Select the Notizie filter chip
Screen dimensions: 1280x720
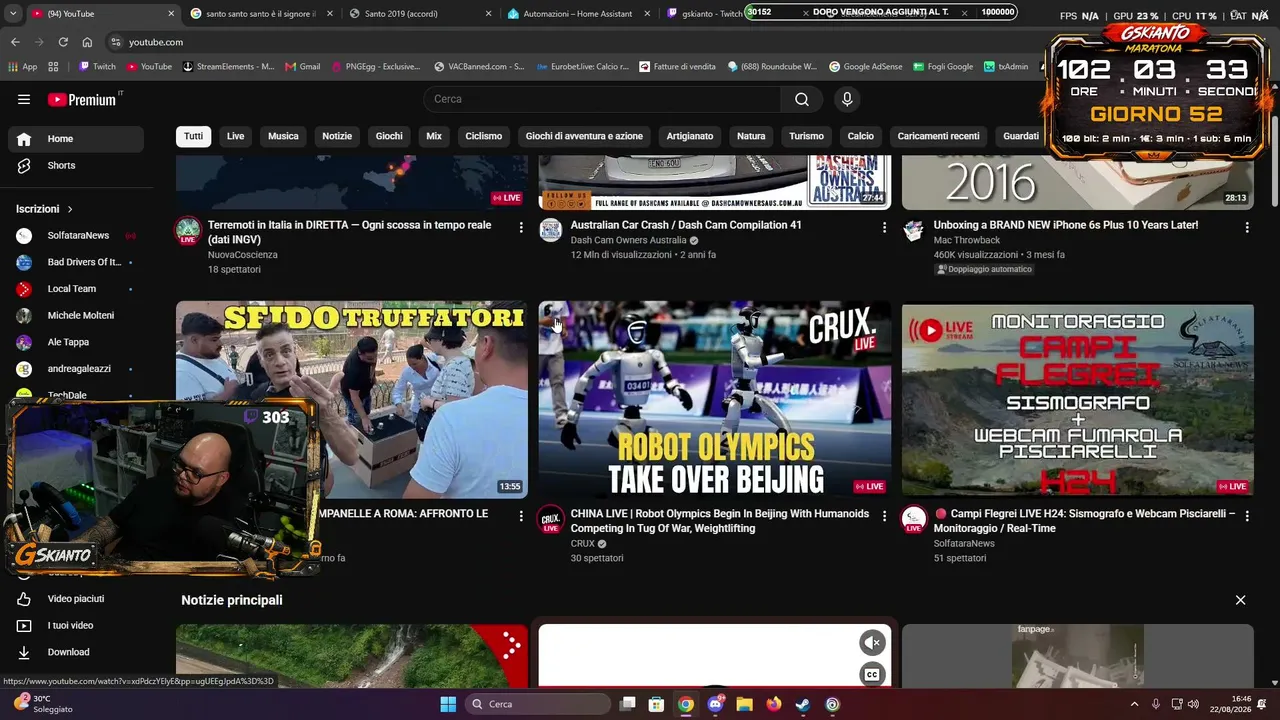(337, 136)
